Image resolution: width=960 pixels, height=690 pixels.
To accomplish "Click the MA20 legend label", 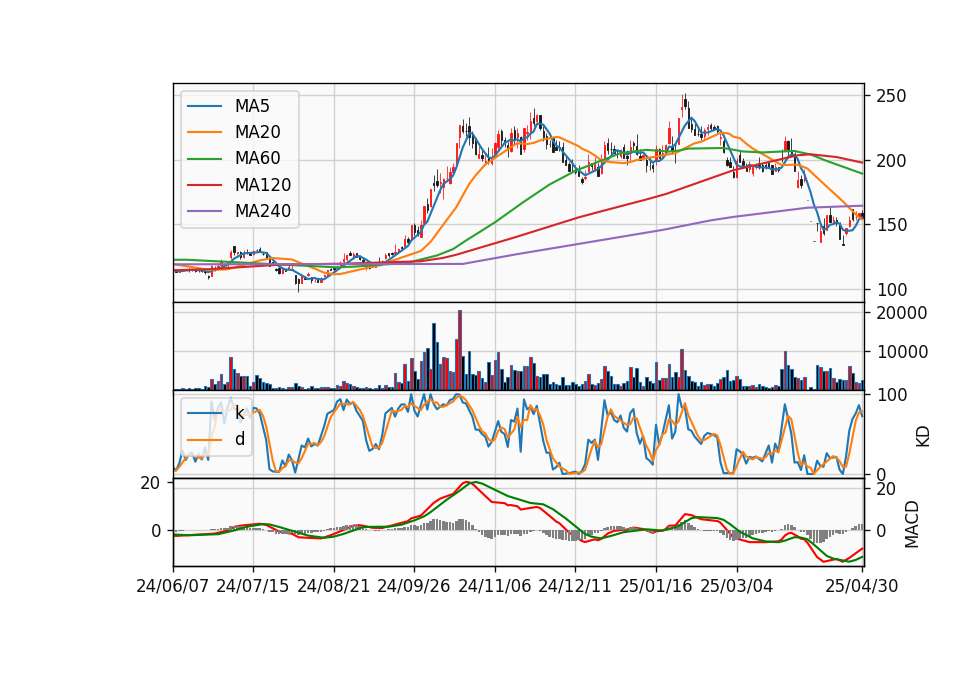I will tap(257, 132).
